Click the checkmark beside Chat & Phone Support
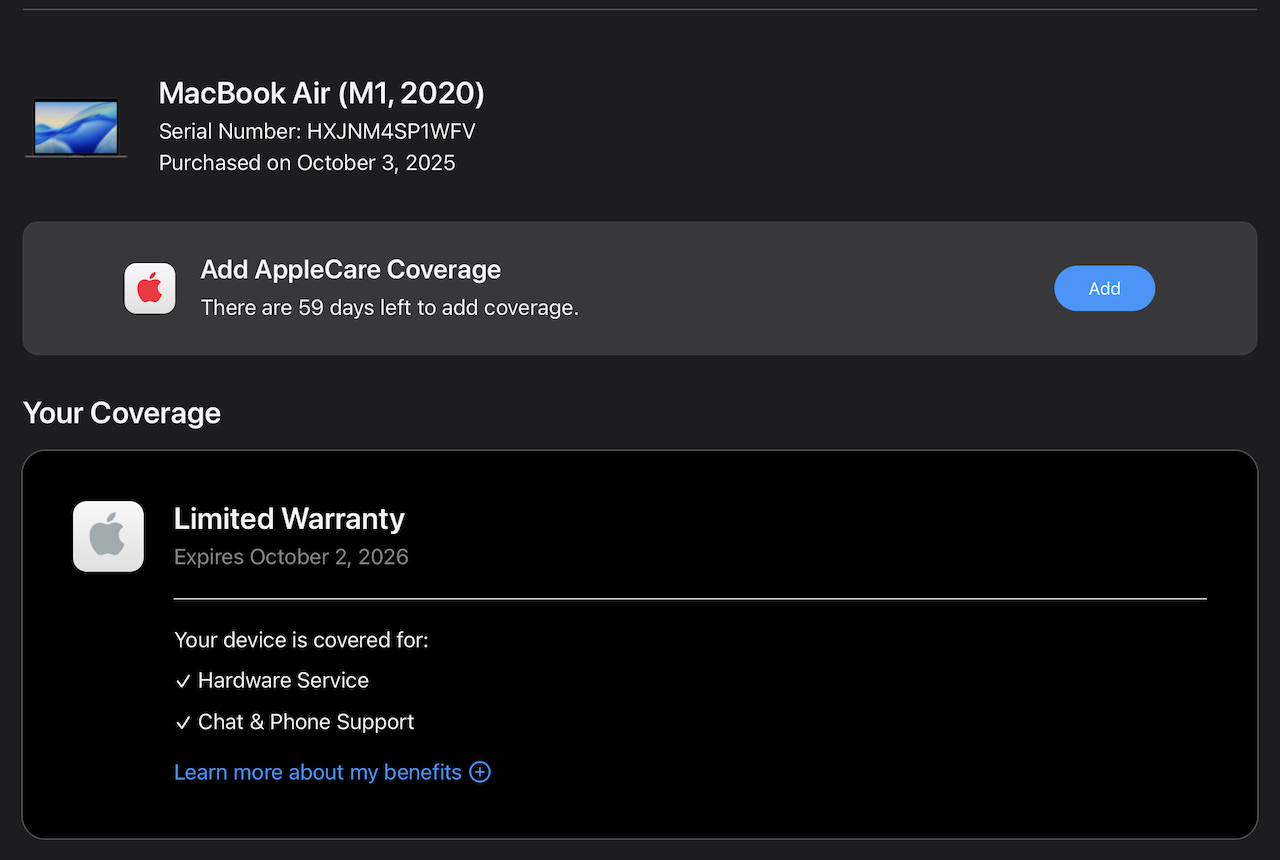Screen dimensions: 1280x860 [x=183, y=723]
